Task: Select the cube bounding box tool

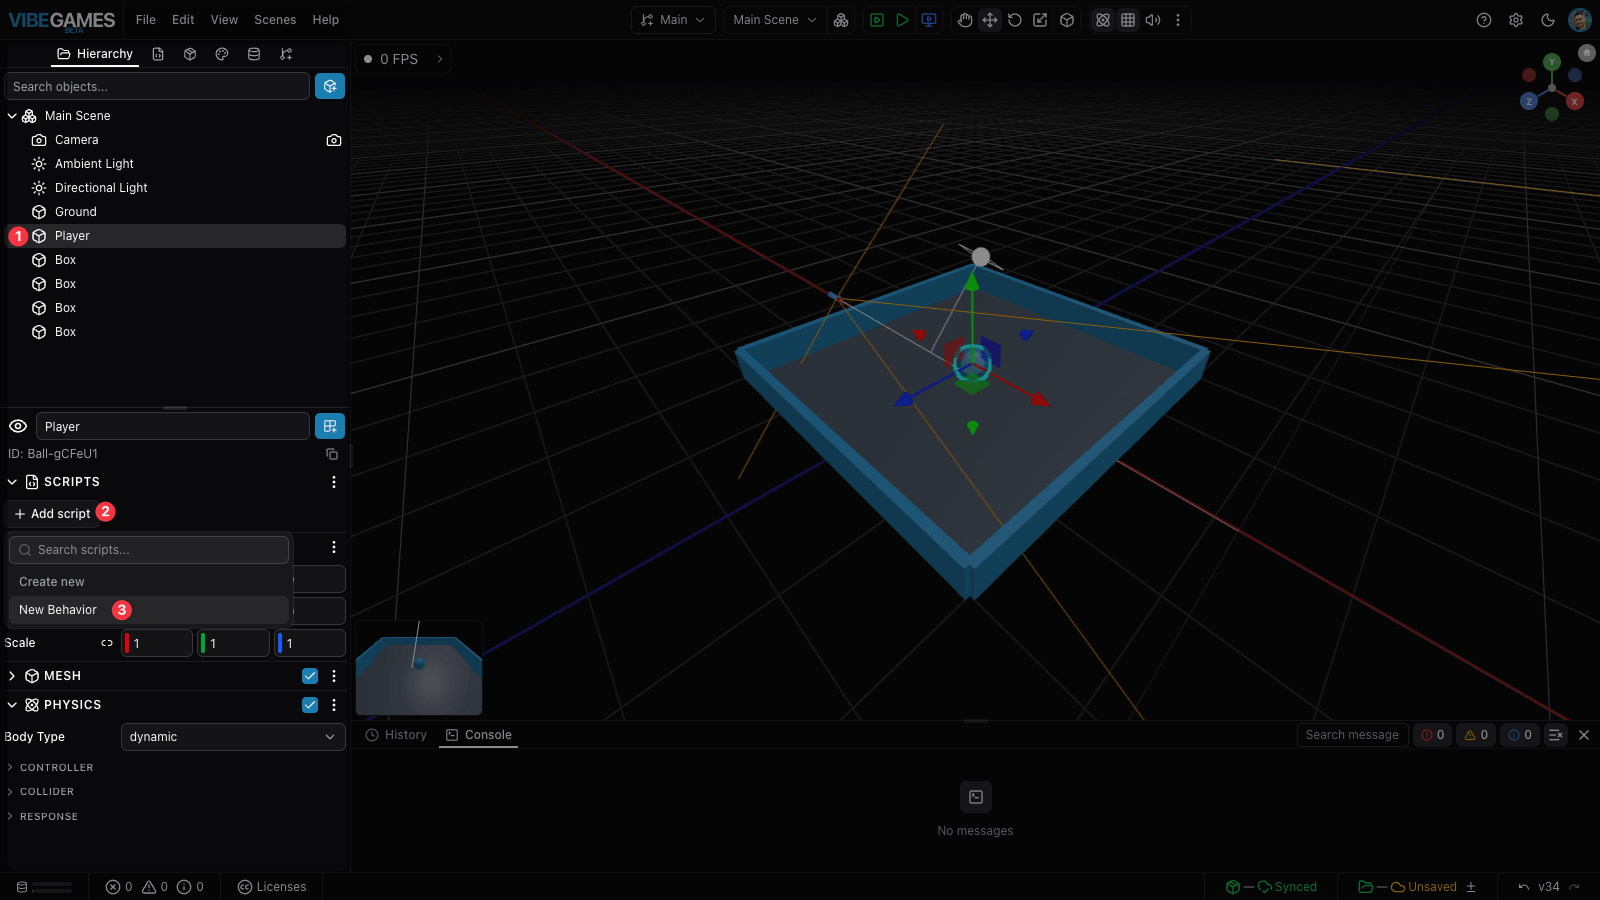Action: [x=1067, y=20]
